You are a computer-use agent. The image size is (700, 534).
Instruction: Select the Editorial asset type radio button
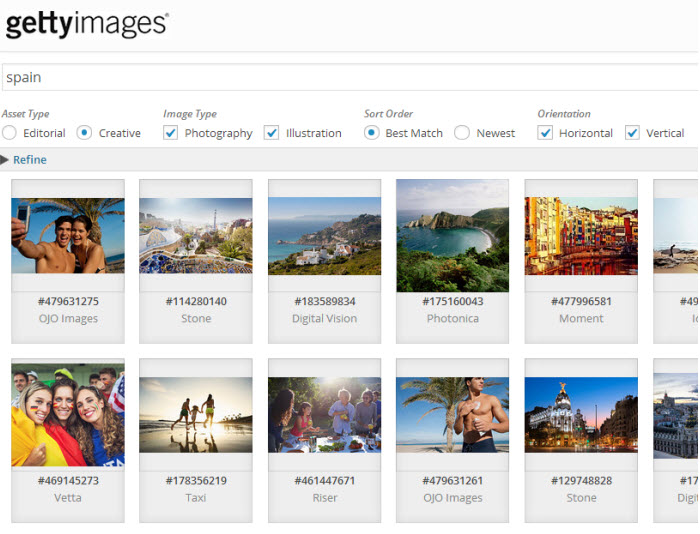click(x=9, y=133)
